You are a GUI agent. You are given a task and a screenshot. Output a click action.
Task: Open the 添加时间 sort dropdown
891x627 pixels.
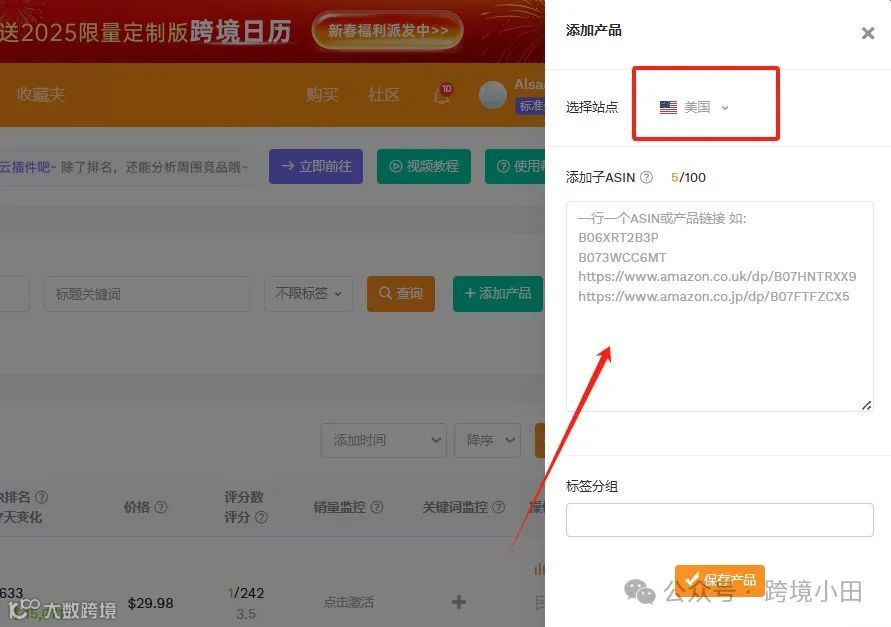[384, 441]
